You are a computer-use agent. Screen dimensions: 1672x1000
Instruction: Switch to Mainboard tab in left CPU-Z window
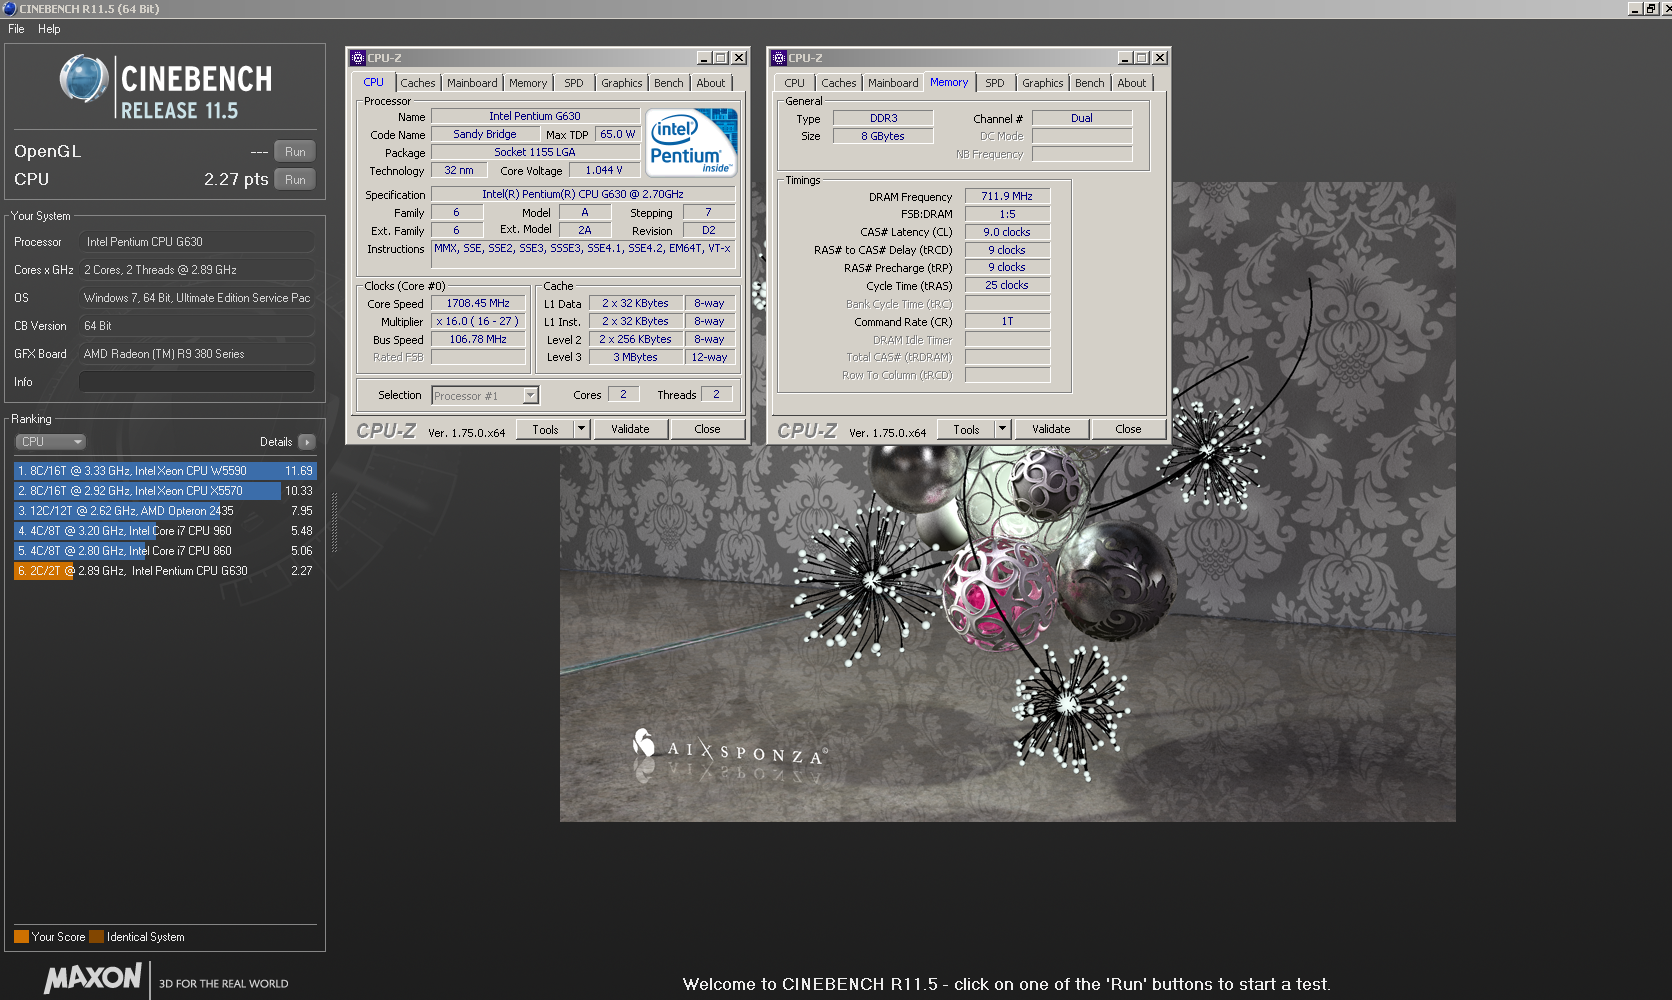click(x=472, y=83)
